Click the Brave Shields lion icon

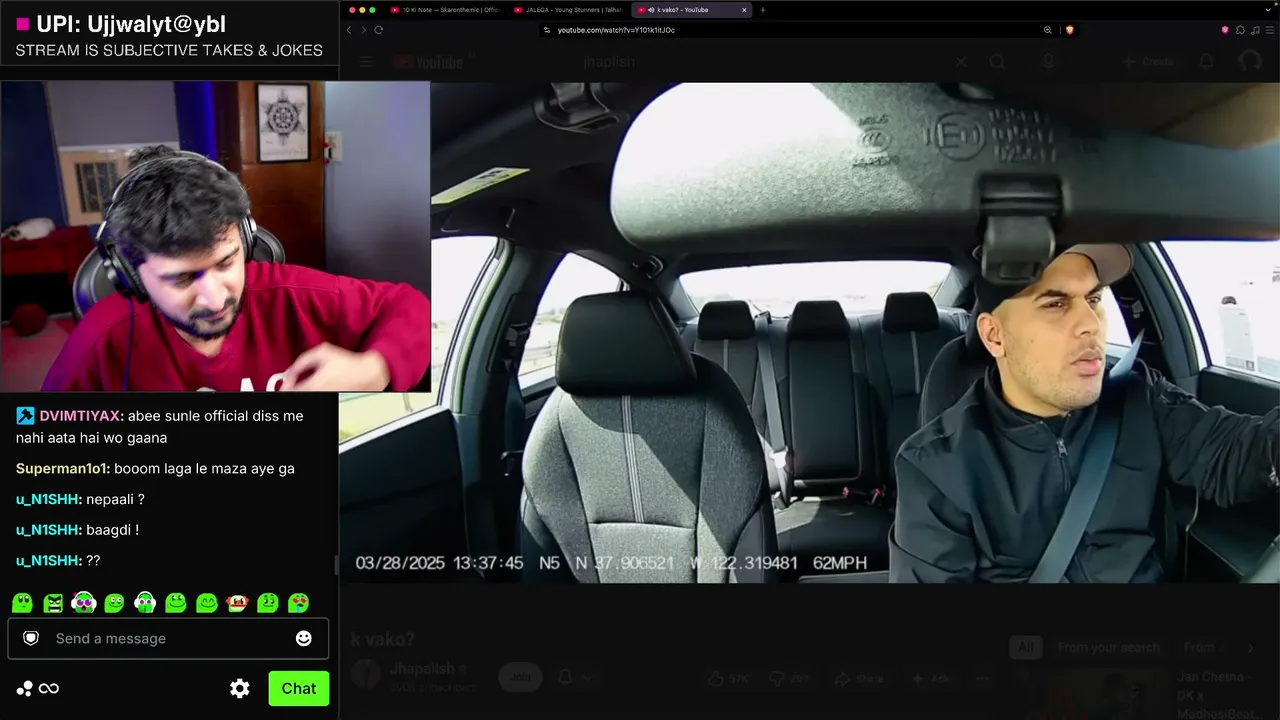pos(1069,30)
